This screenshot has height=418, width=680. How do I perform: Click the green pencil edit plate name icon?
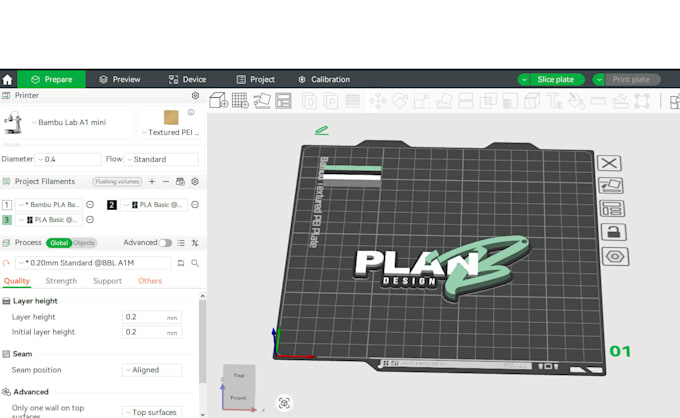point(322,130)
